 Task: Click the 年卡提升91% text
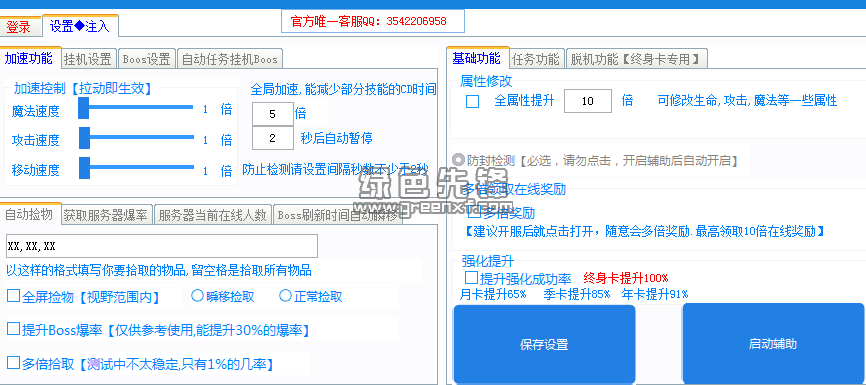[x=654, y=294]
